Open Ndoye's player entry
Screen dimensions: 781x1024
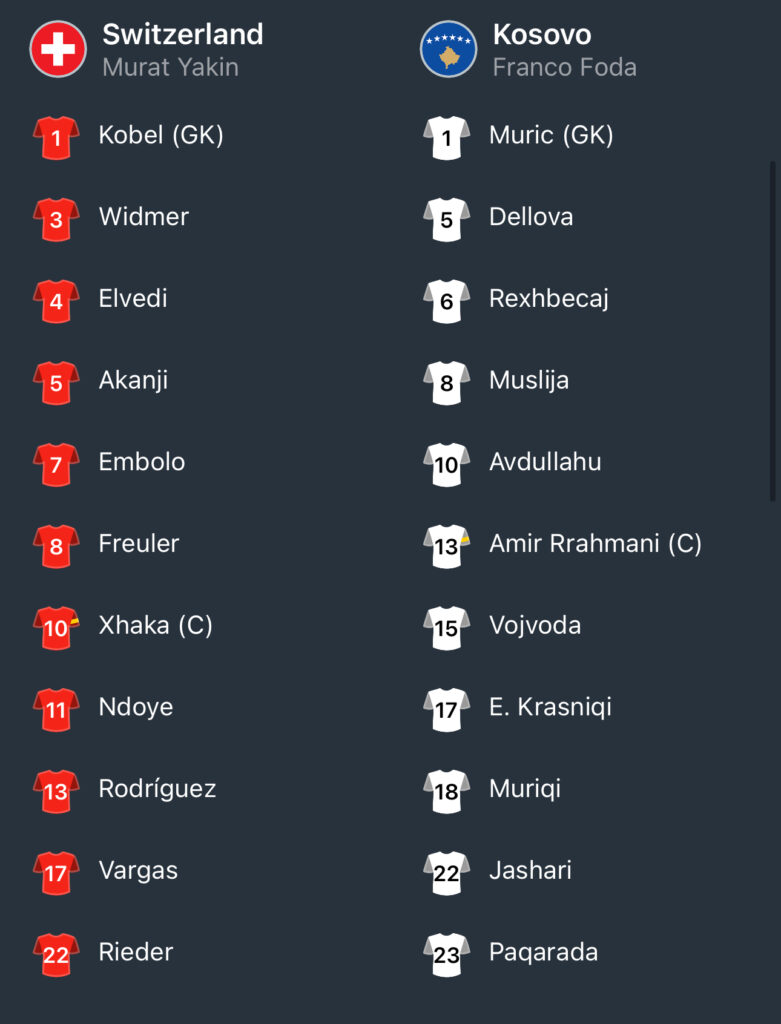tap(136, 707)
